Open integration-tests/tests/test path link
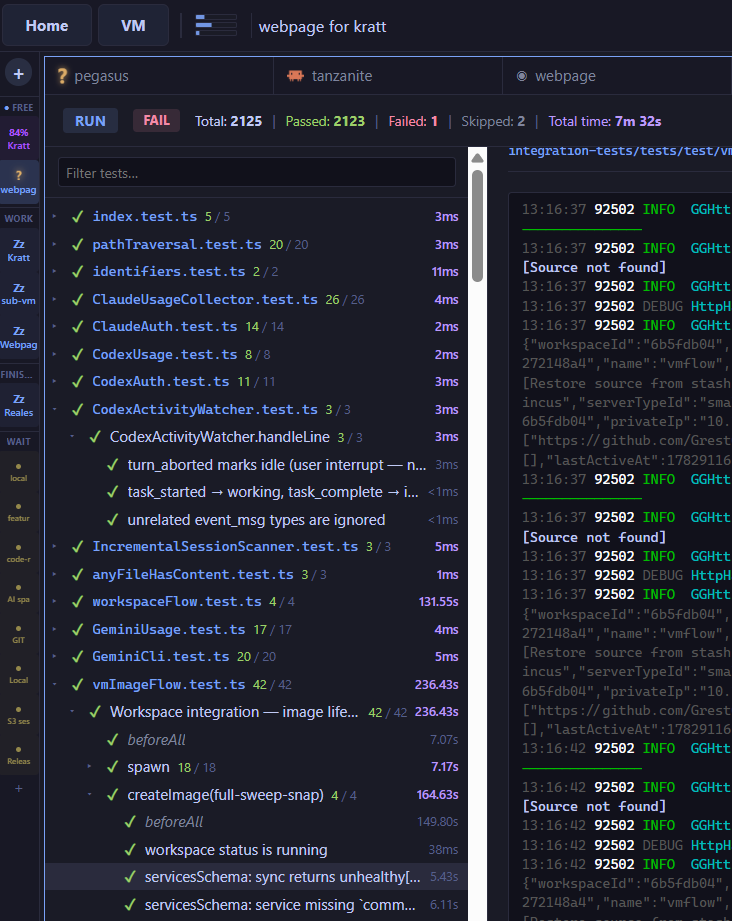 pyautogui.click(x=620, y=151)
